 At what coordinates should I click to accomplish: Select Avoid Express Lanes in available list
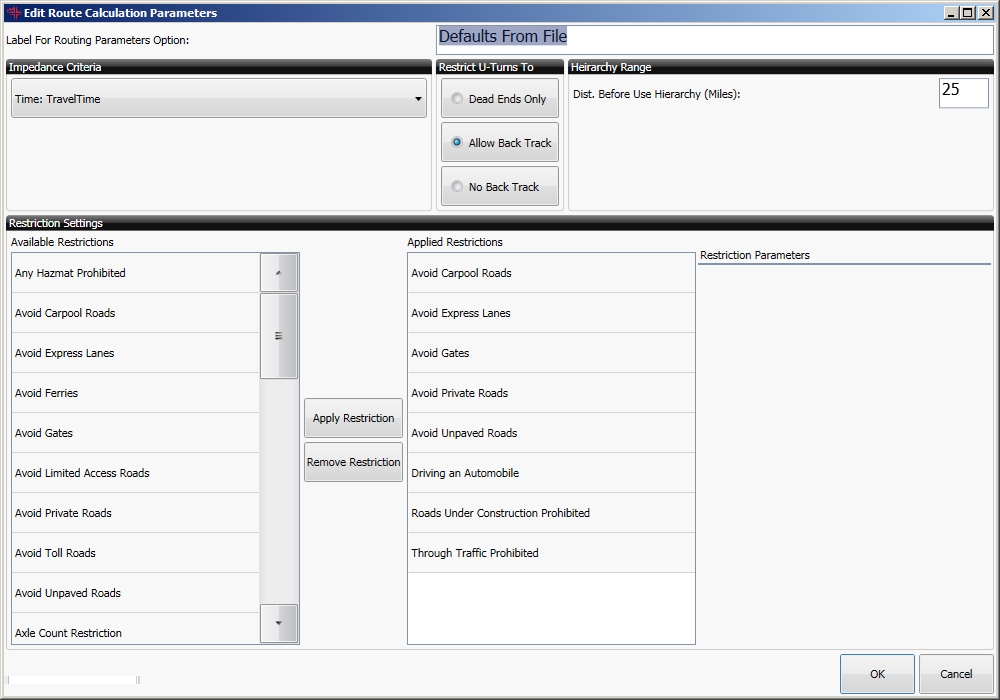135,353
